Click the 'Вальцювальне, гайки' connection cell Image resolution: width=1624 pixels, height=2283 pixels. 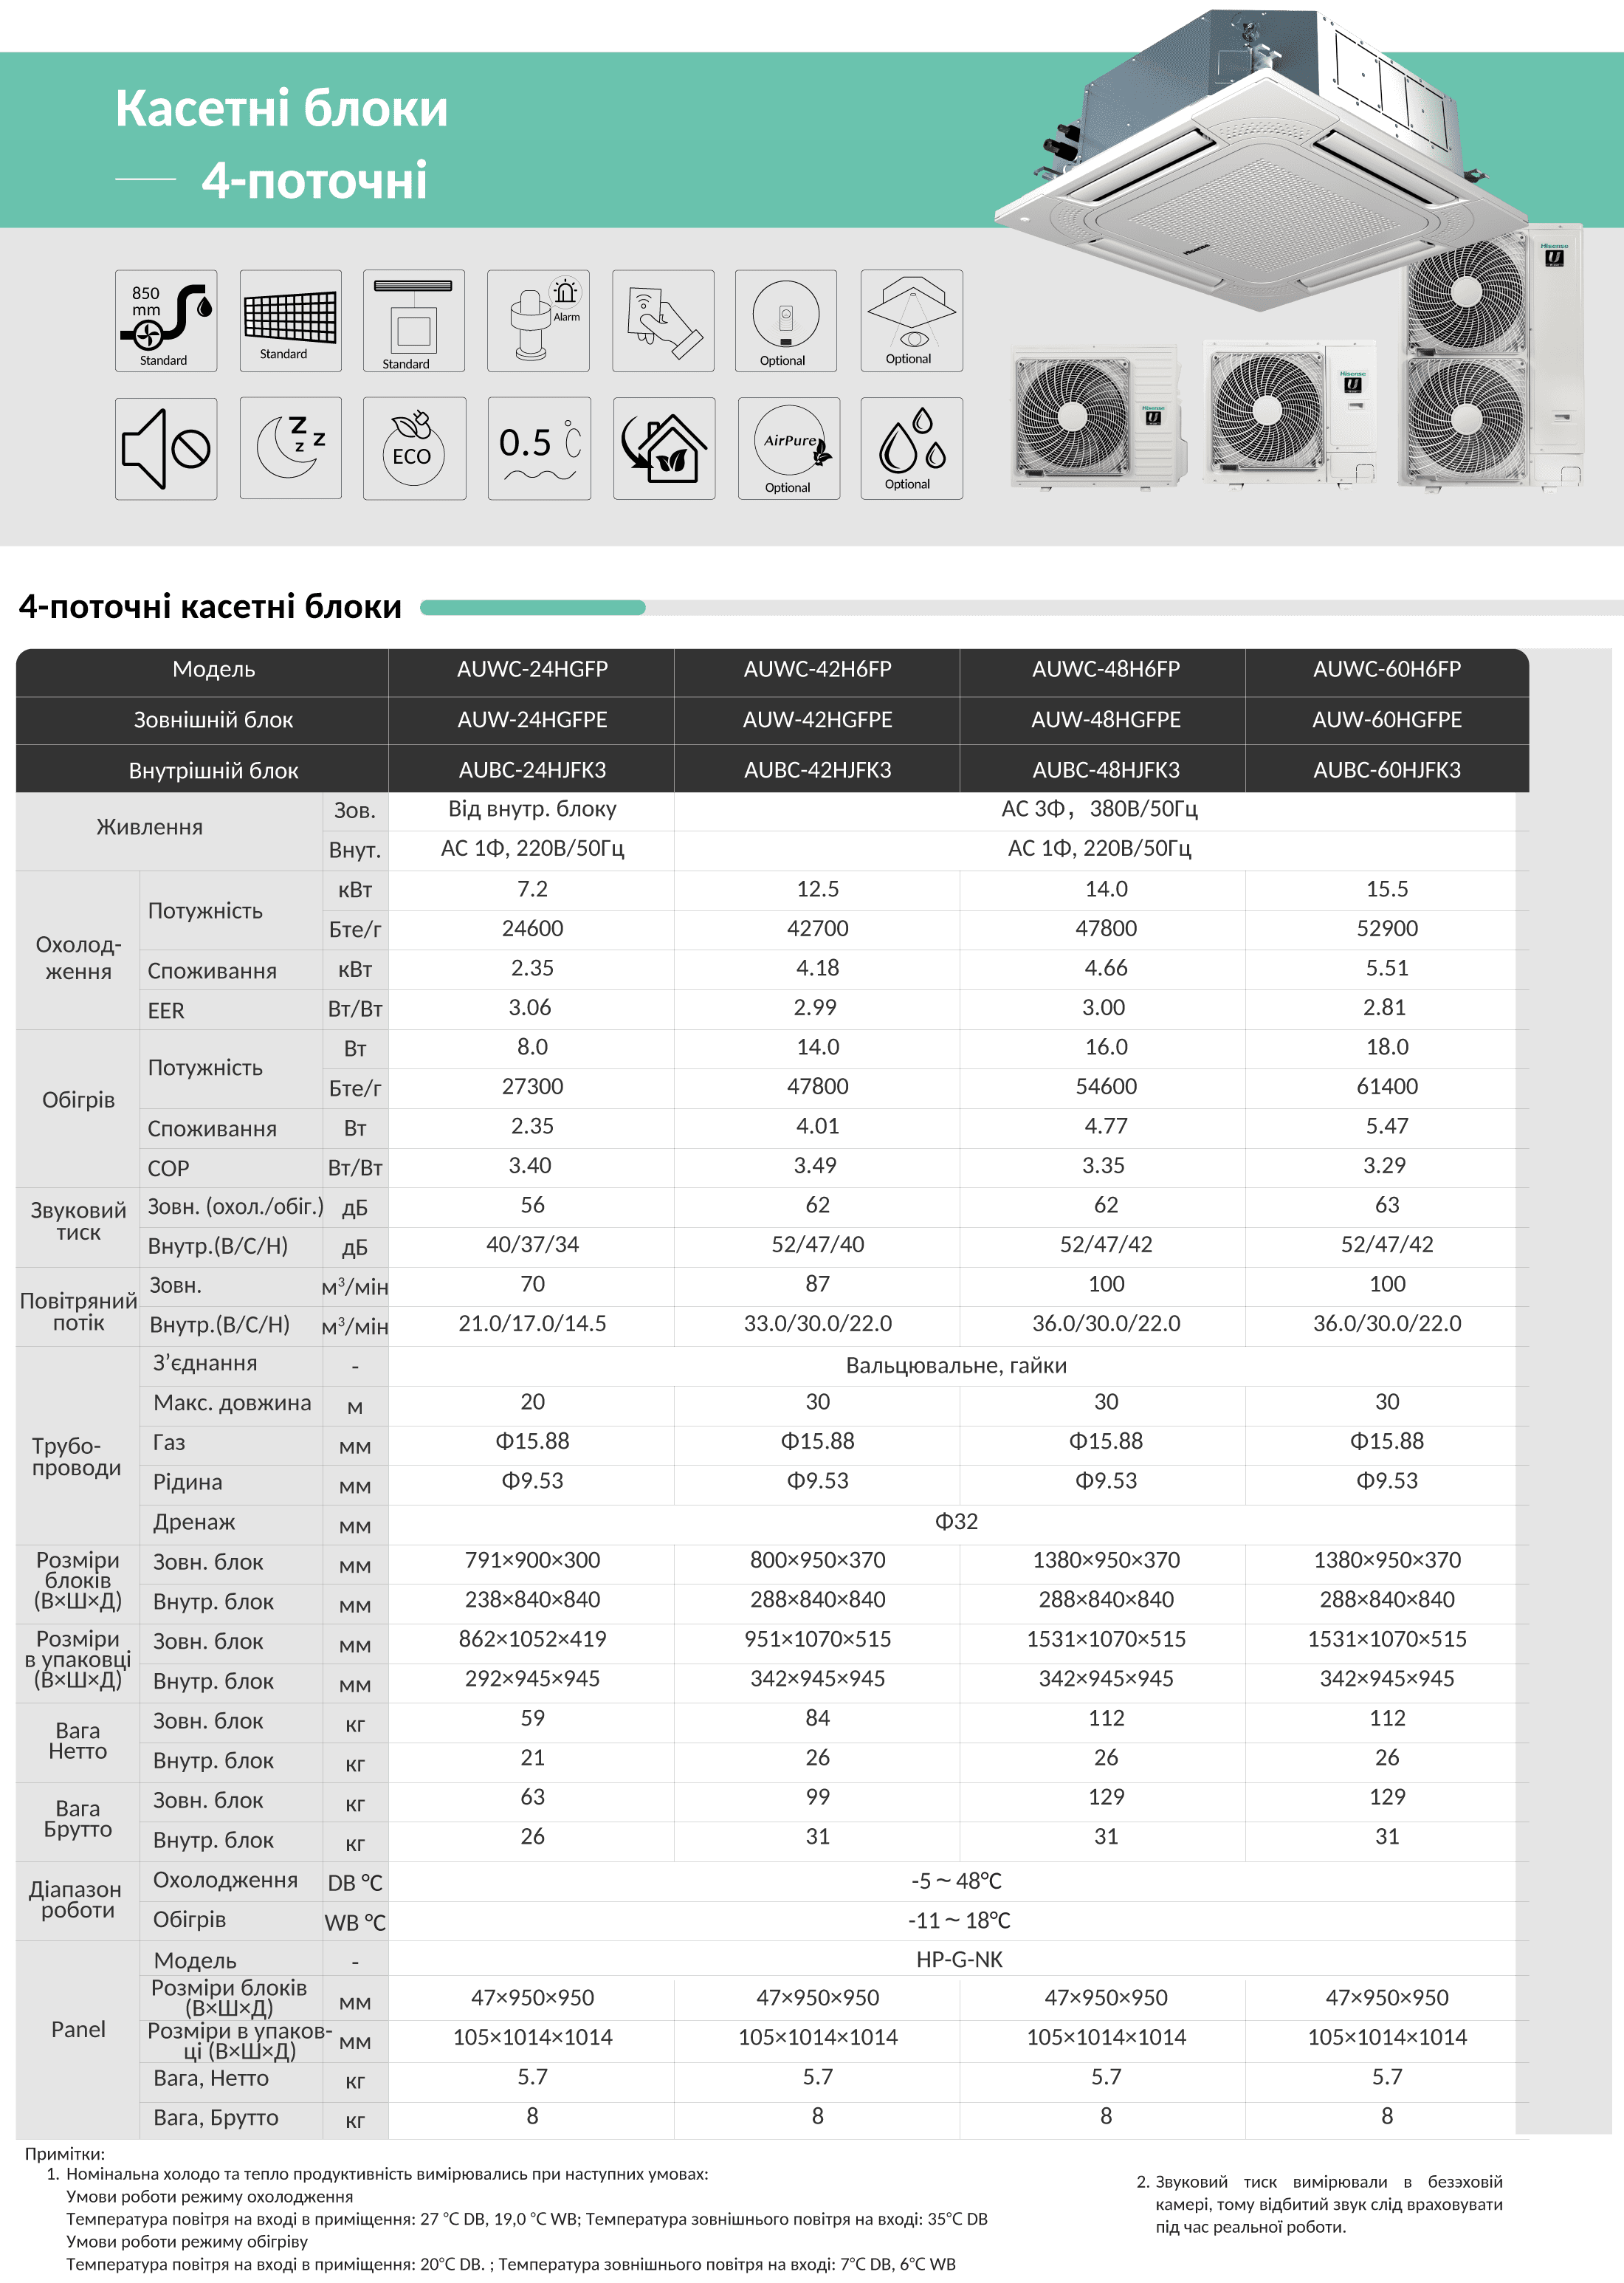coord(956,1365)
